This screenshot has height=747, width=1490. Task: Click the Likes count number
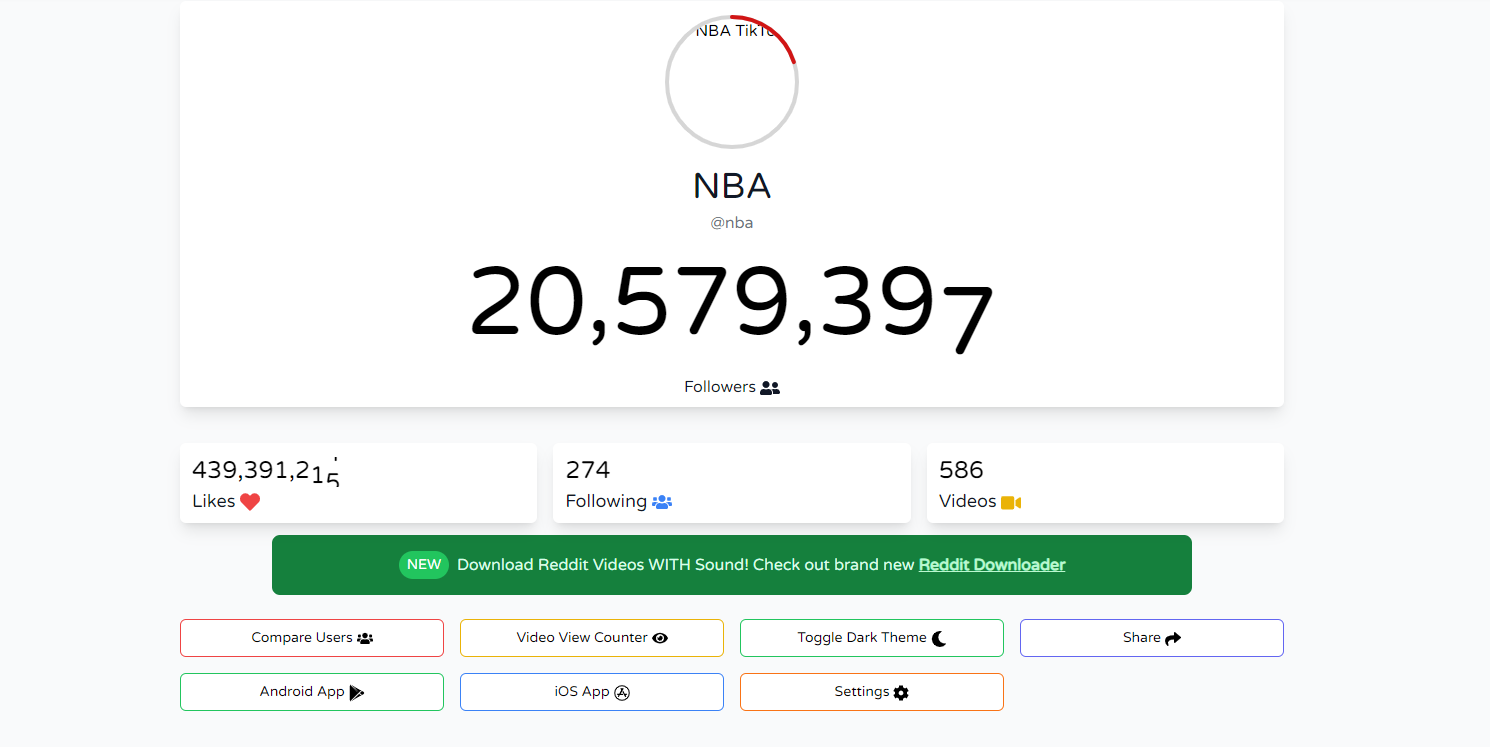click(266, 471)
